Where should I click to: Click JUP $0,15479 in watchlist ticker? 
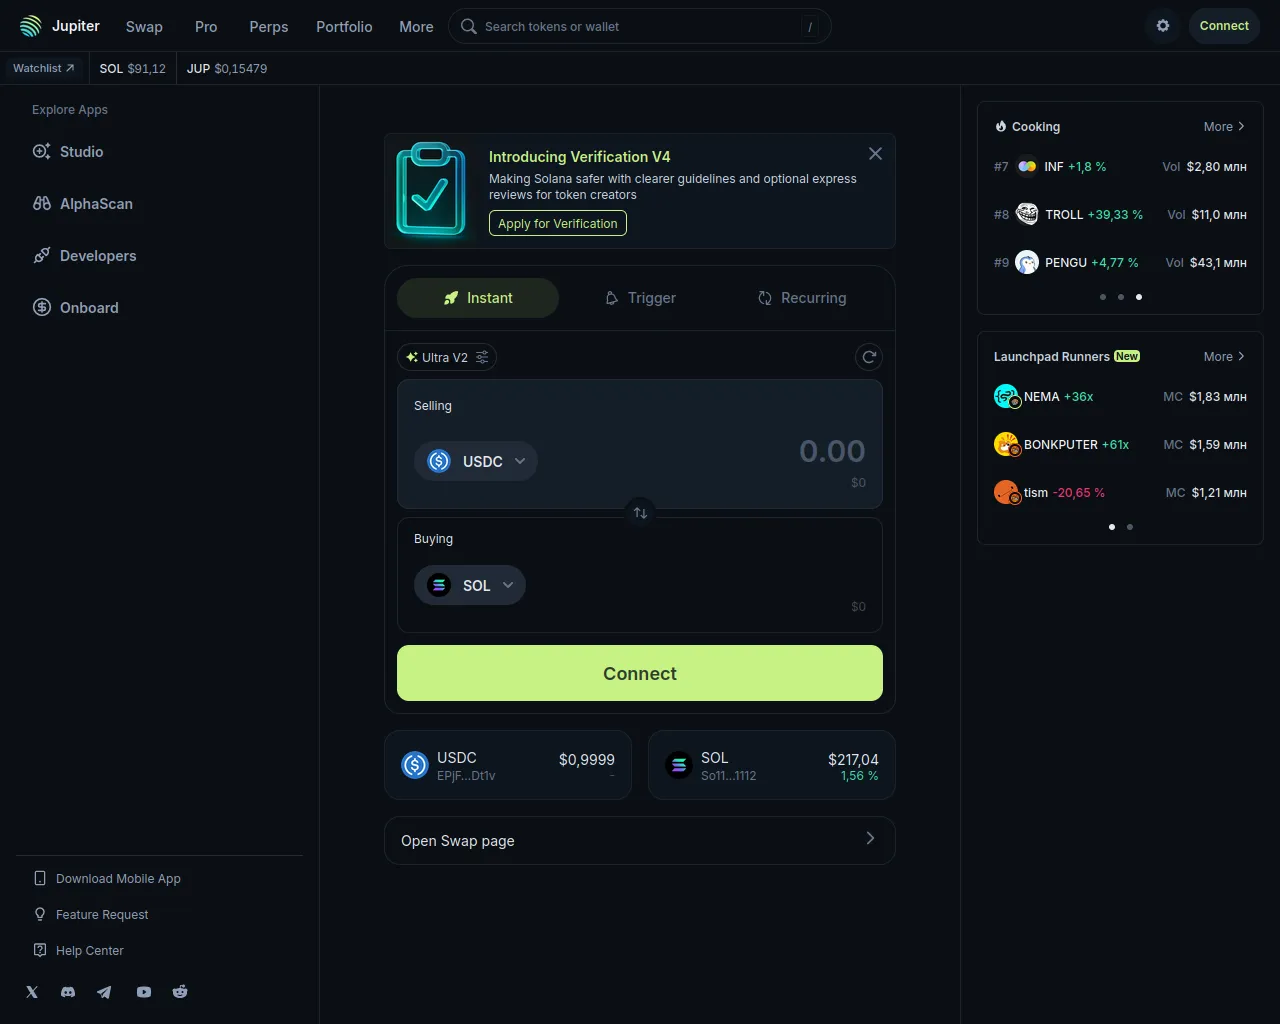coord(227,69)
